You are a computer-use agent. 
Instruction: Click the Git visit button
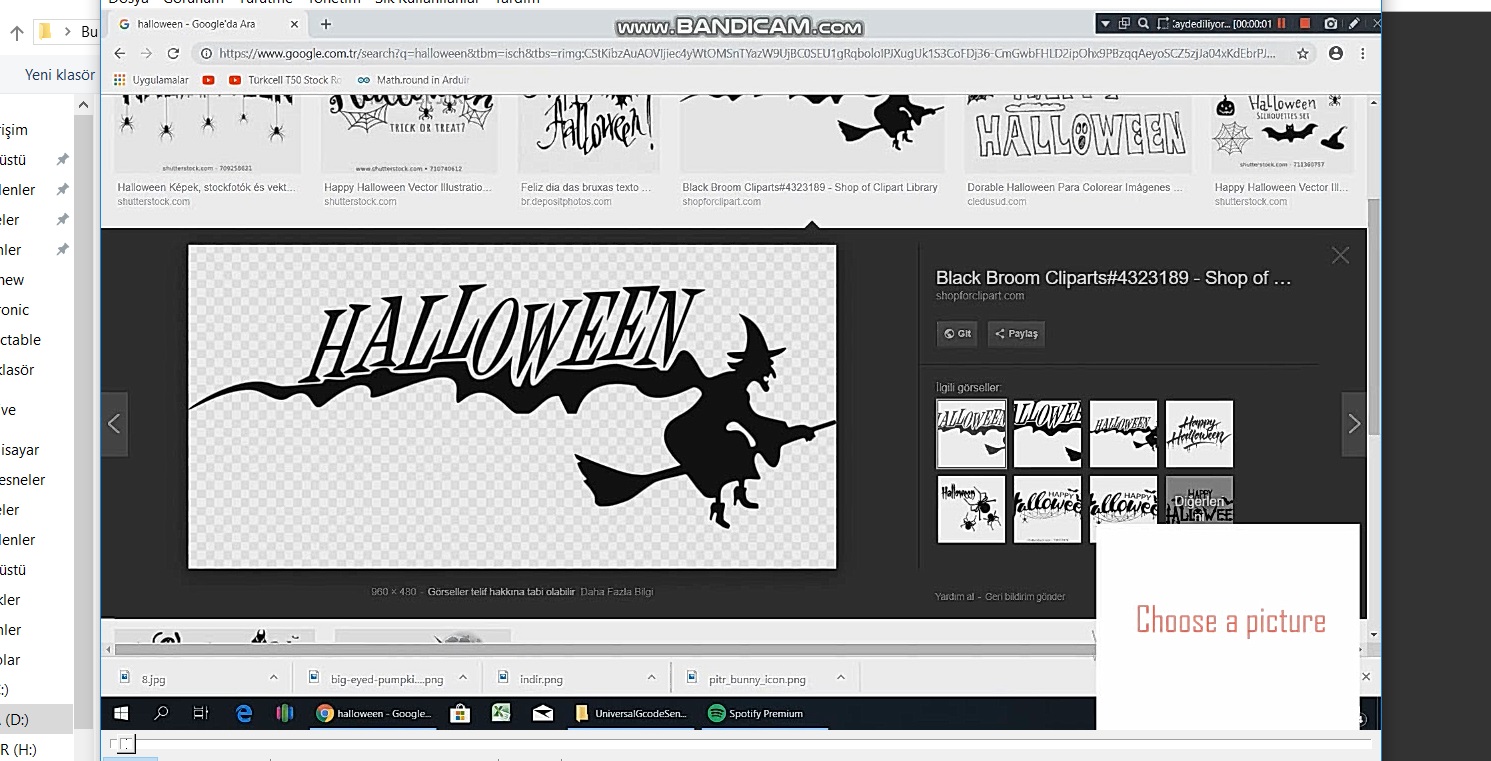click(957, 334)
